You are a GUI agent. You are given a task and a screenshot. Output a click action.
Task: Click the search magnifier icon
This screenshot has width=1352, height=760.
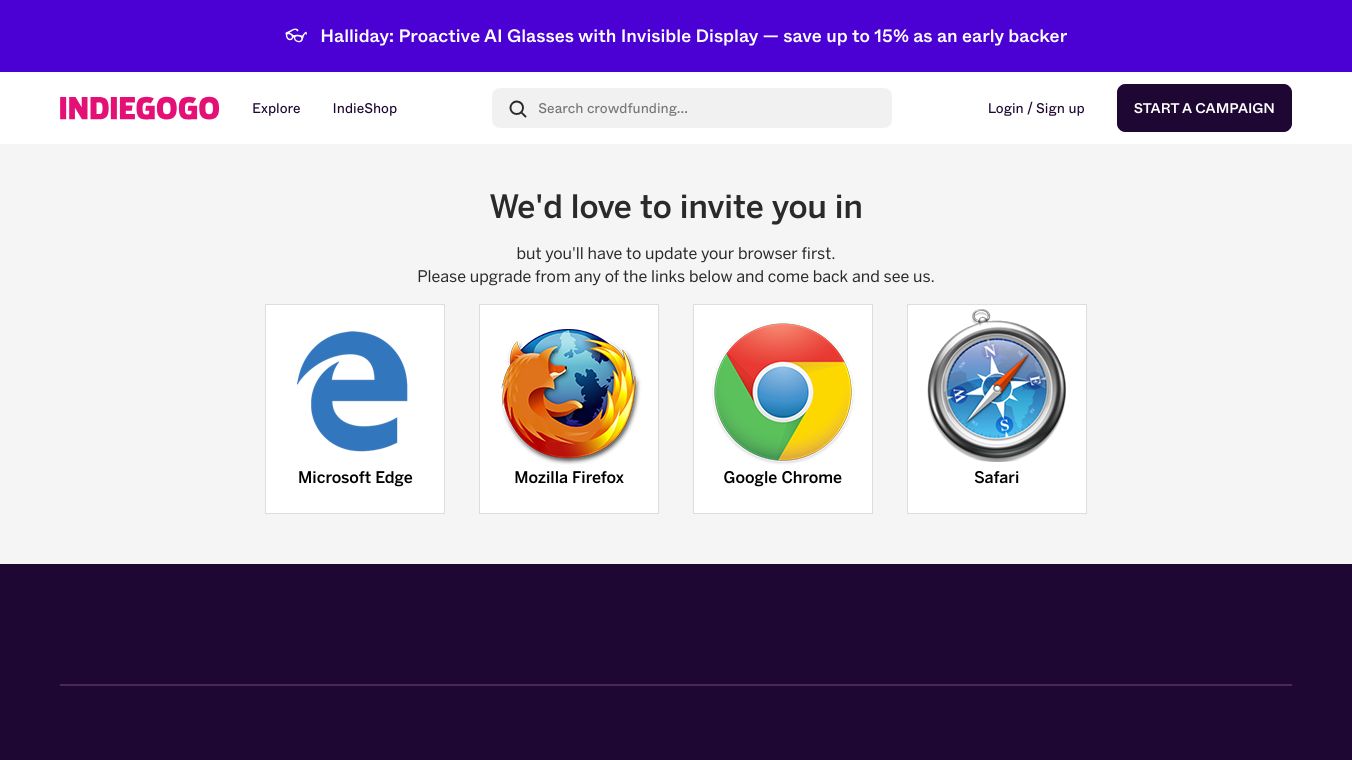517,109
